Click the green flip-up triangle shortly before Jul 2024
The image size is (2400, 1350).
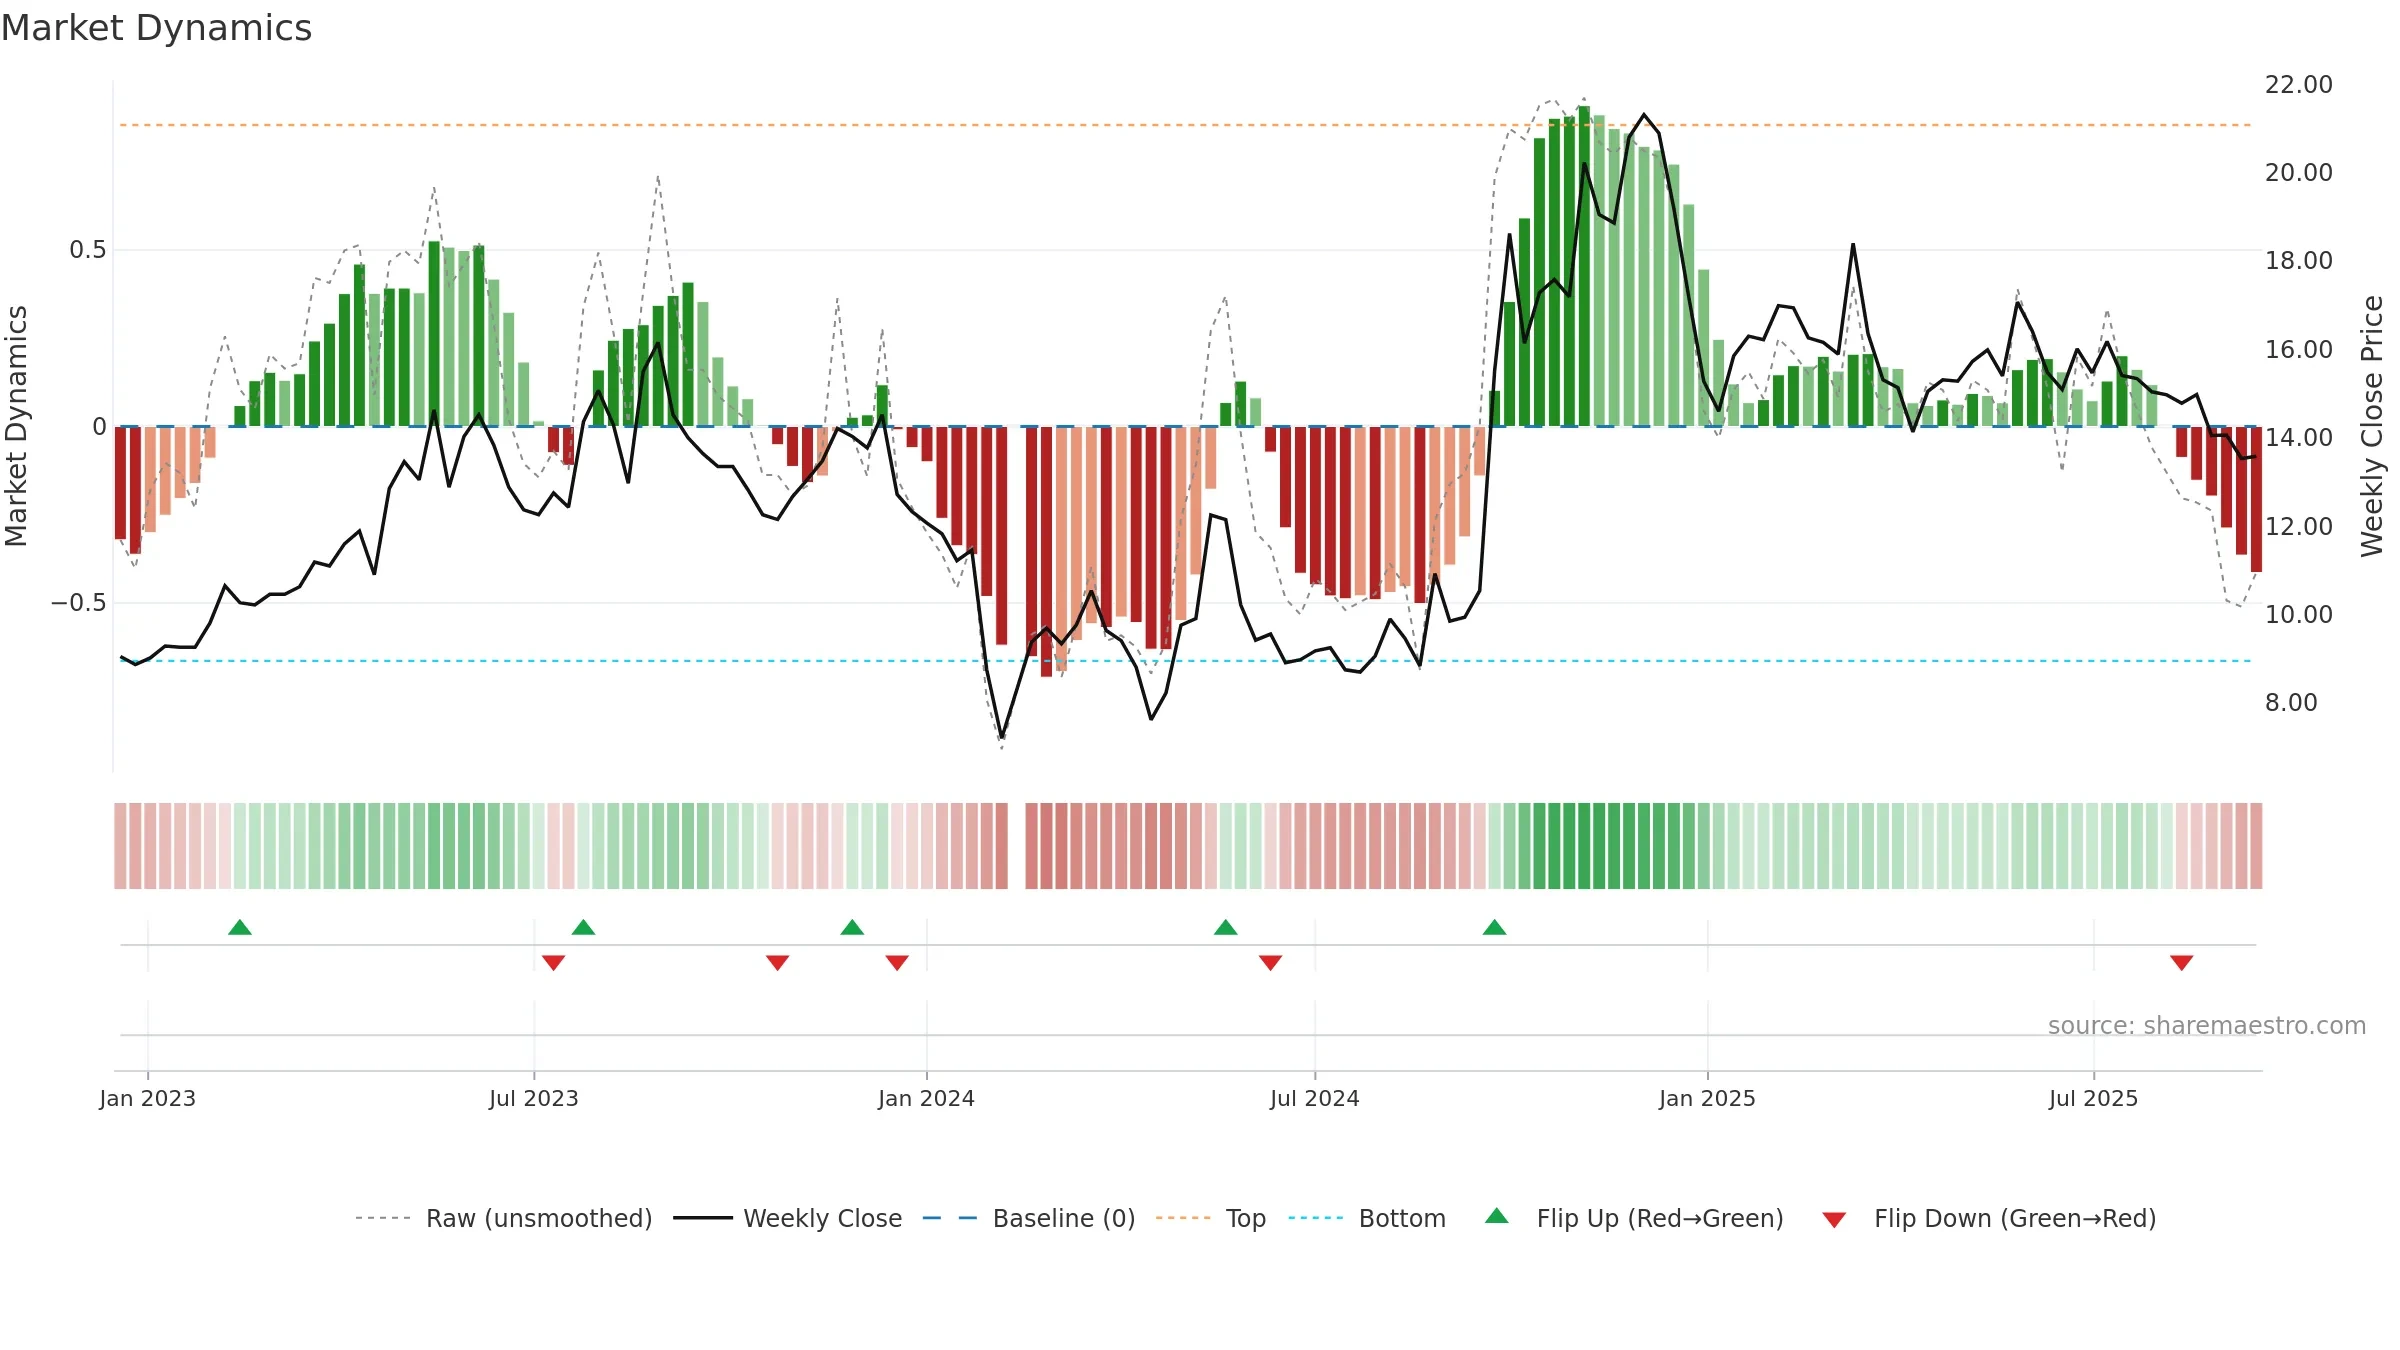click(1226, 927)
